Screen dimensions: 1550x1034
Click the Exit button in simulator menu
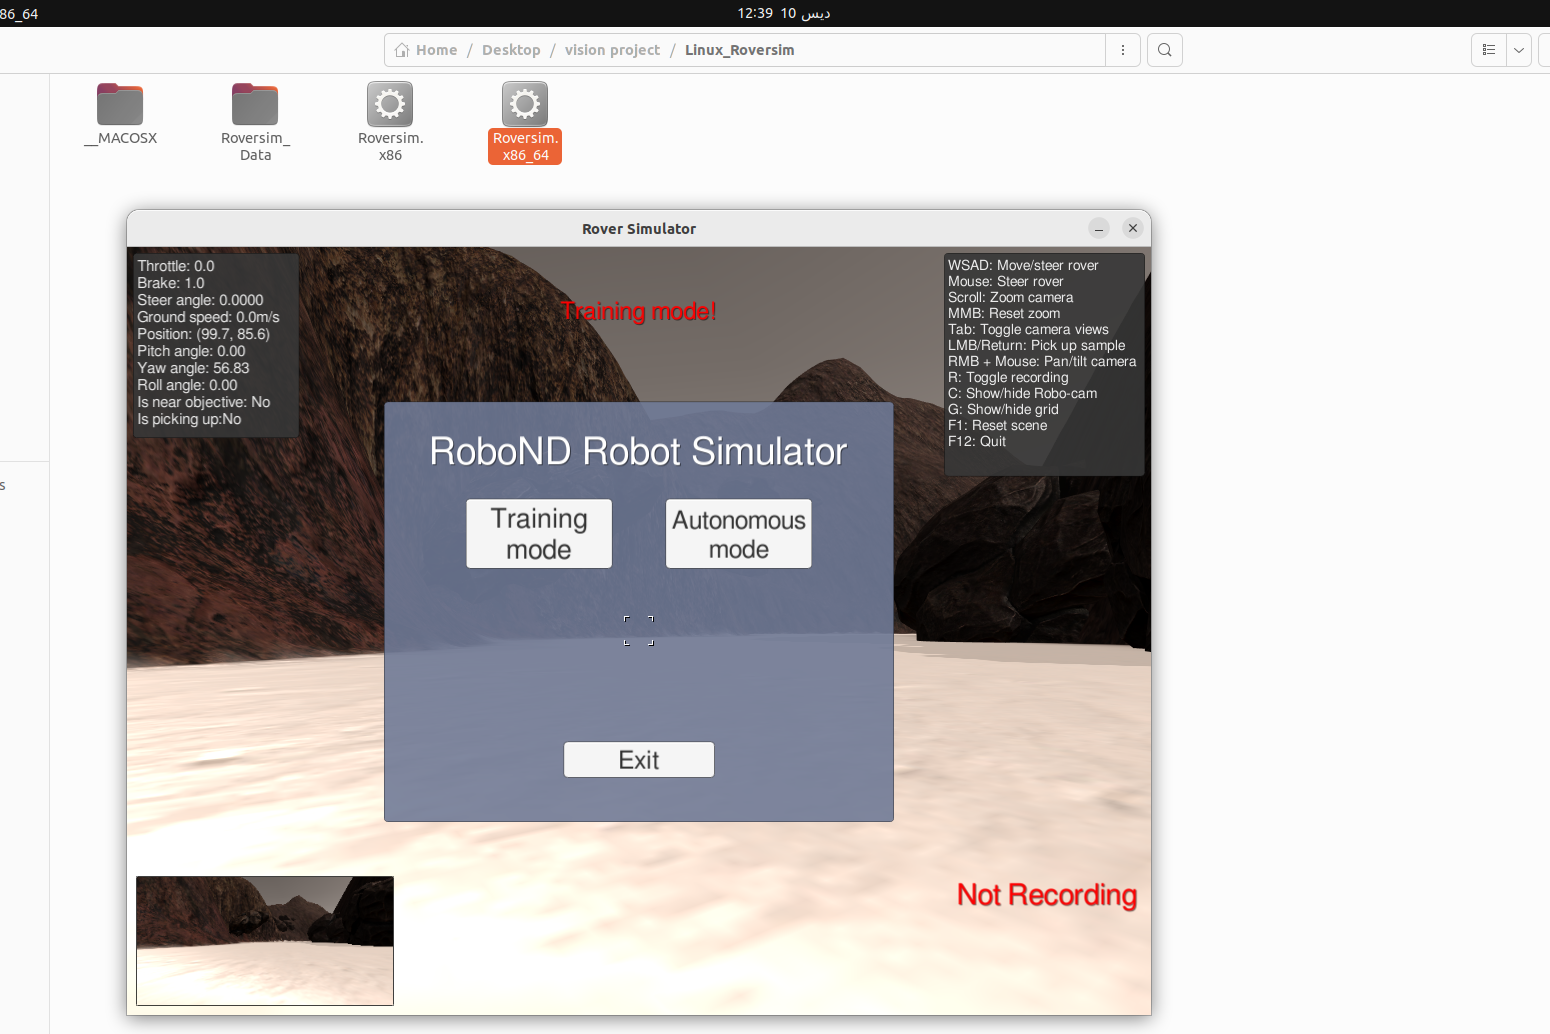pos(639,760)
